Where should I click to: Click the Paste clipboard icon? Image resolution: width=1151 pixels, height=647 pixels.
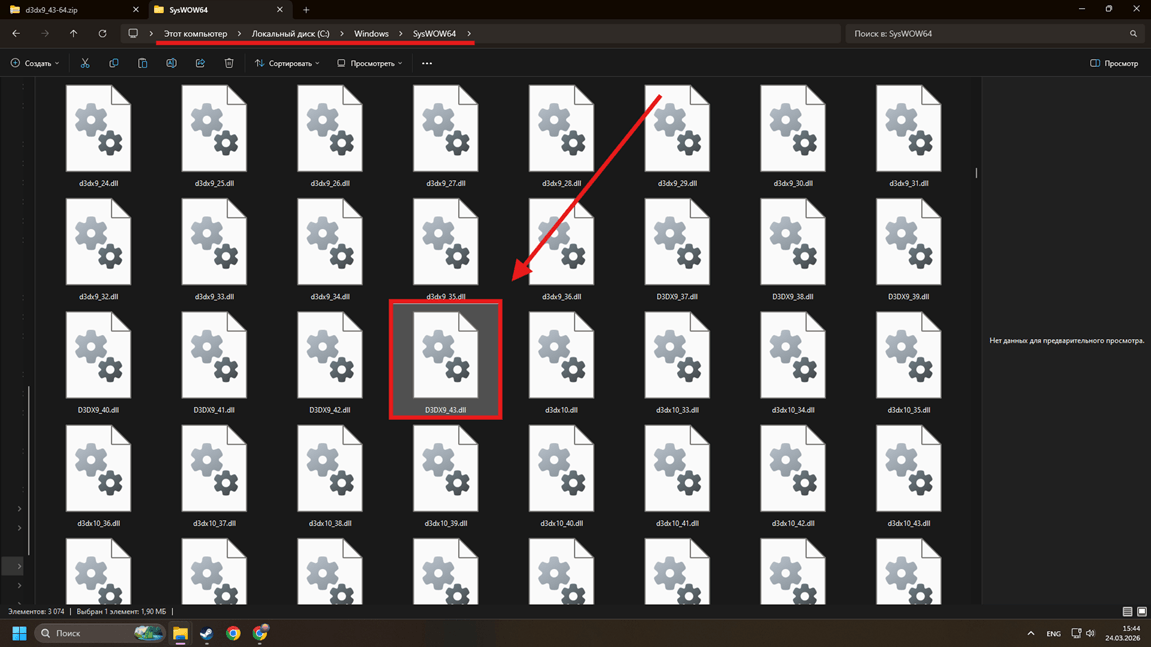142,63
